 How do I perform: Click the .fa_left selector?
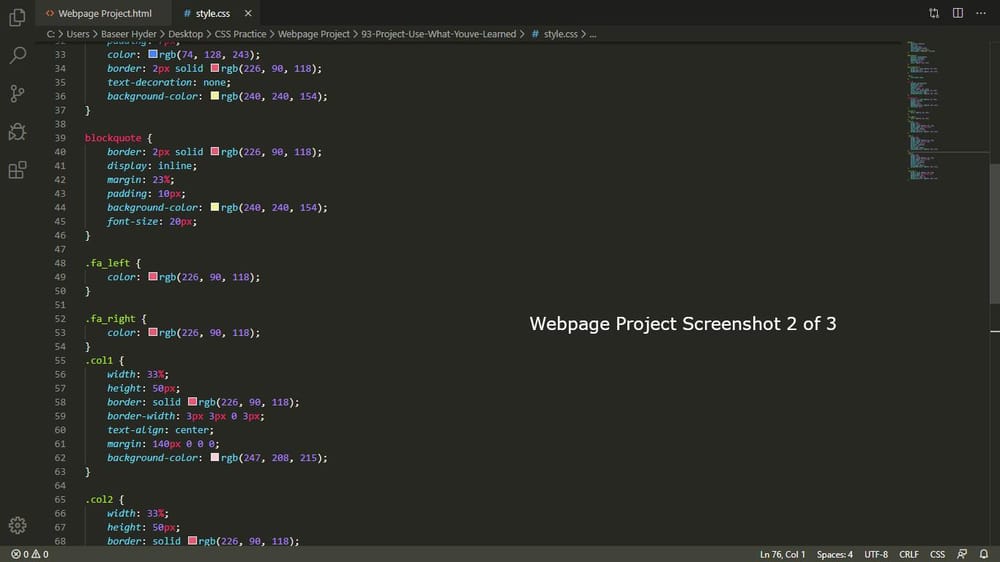point(107,263)
